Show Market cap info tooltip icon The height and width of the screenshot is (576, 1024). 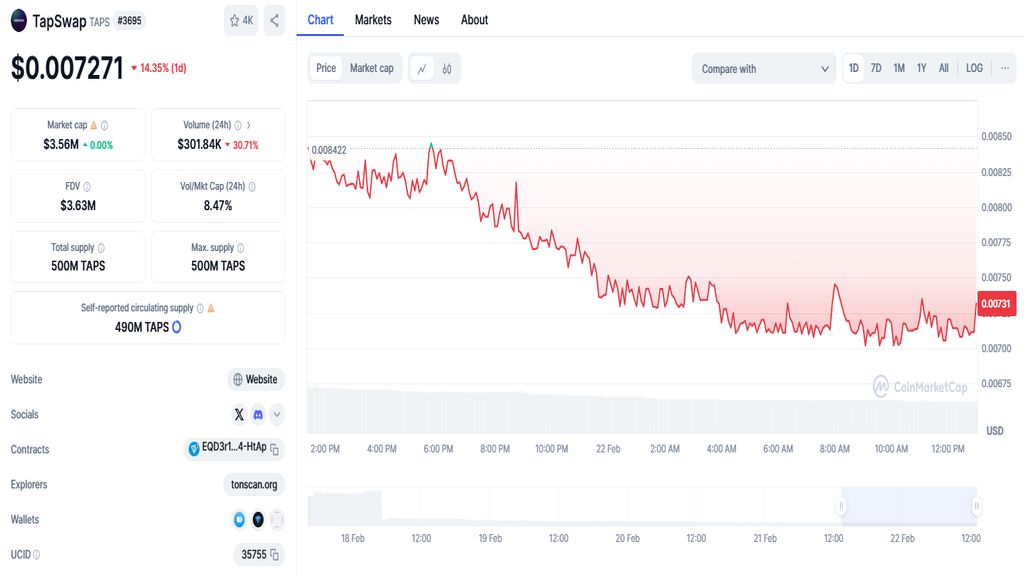pos(104,125)
